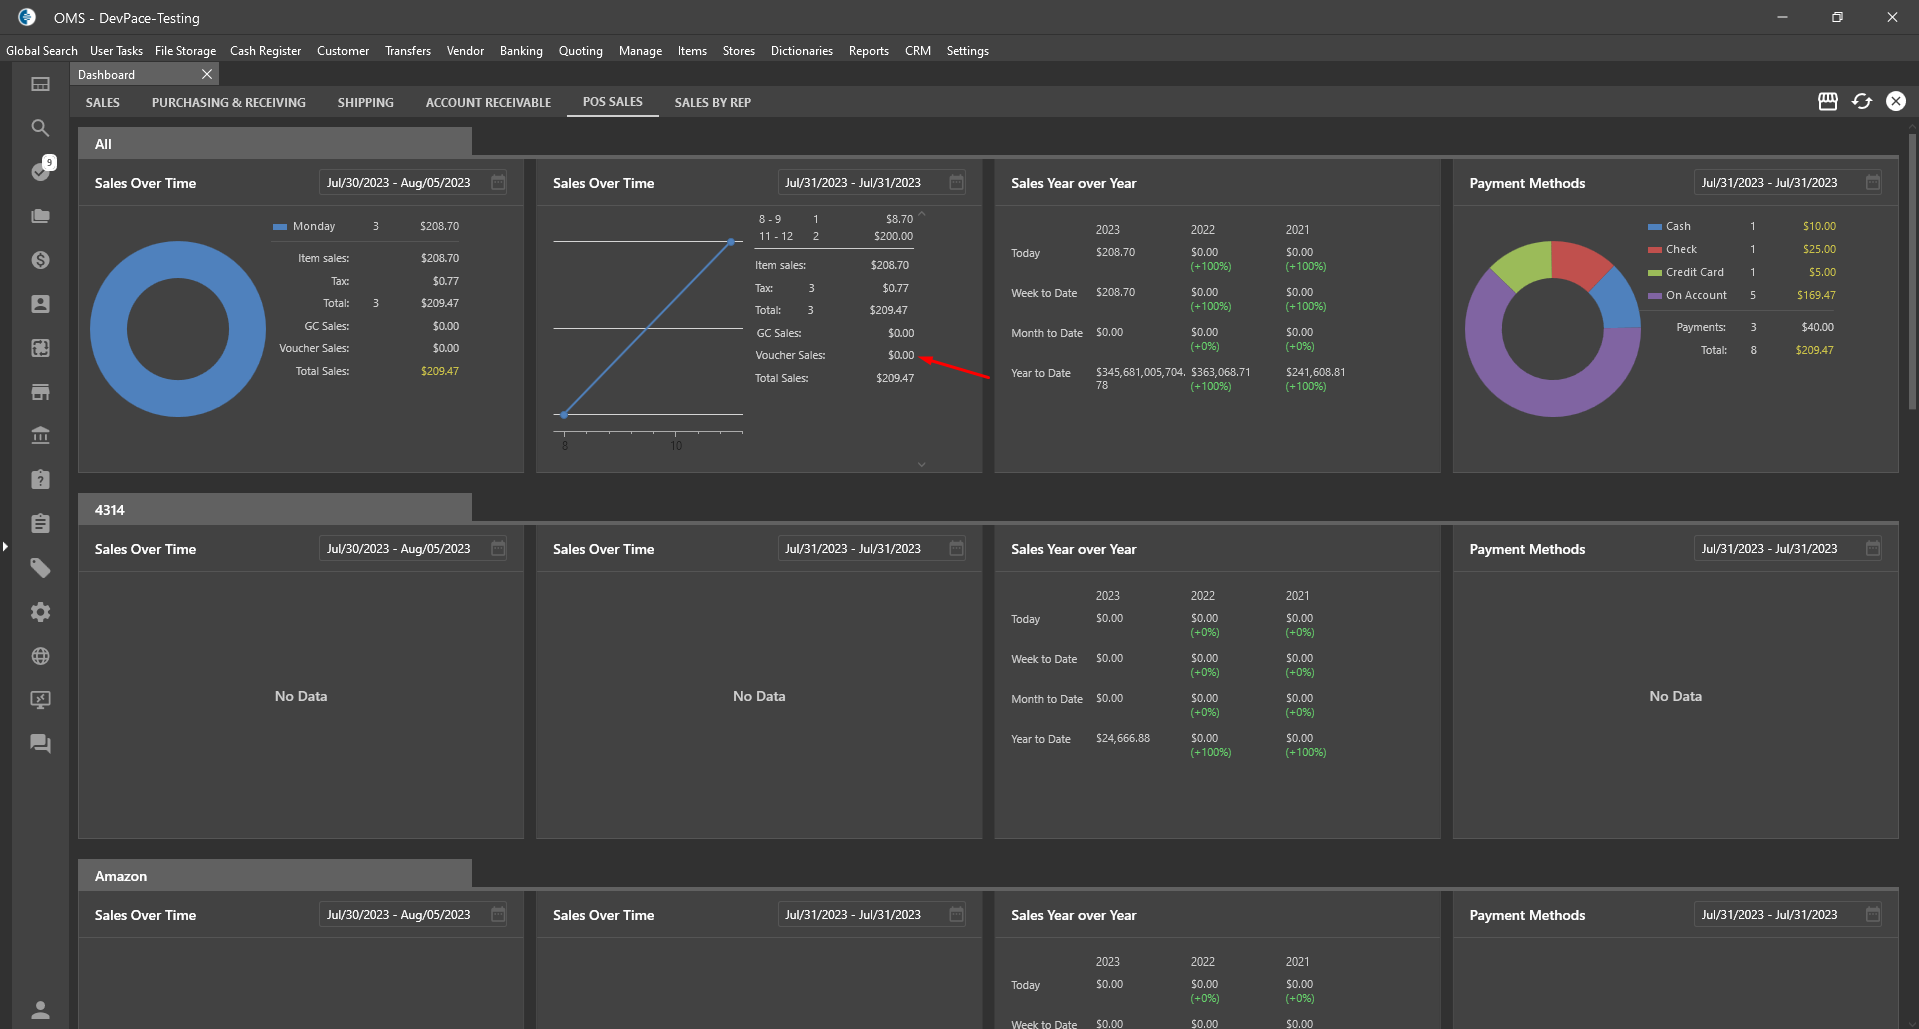Viewport: 1919px width, 1029px height.
Task: Expand the left sidebar using arrow handle
Action: point(5,546)
